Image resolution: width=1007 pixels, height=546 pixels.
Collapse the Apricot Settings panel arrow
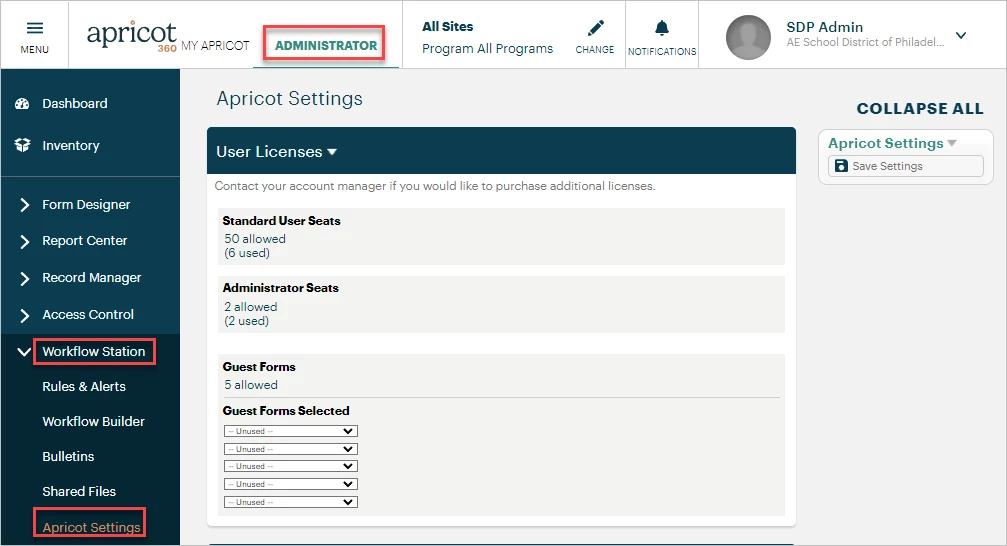(952, 143)
